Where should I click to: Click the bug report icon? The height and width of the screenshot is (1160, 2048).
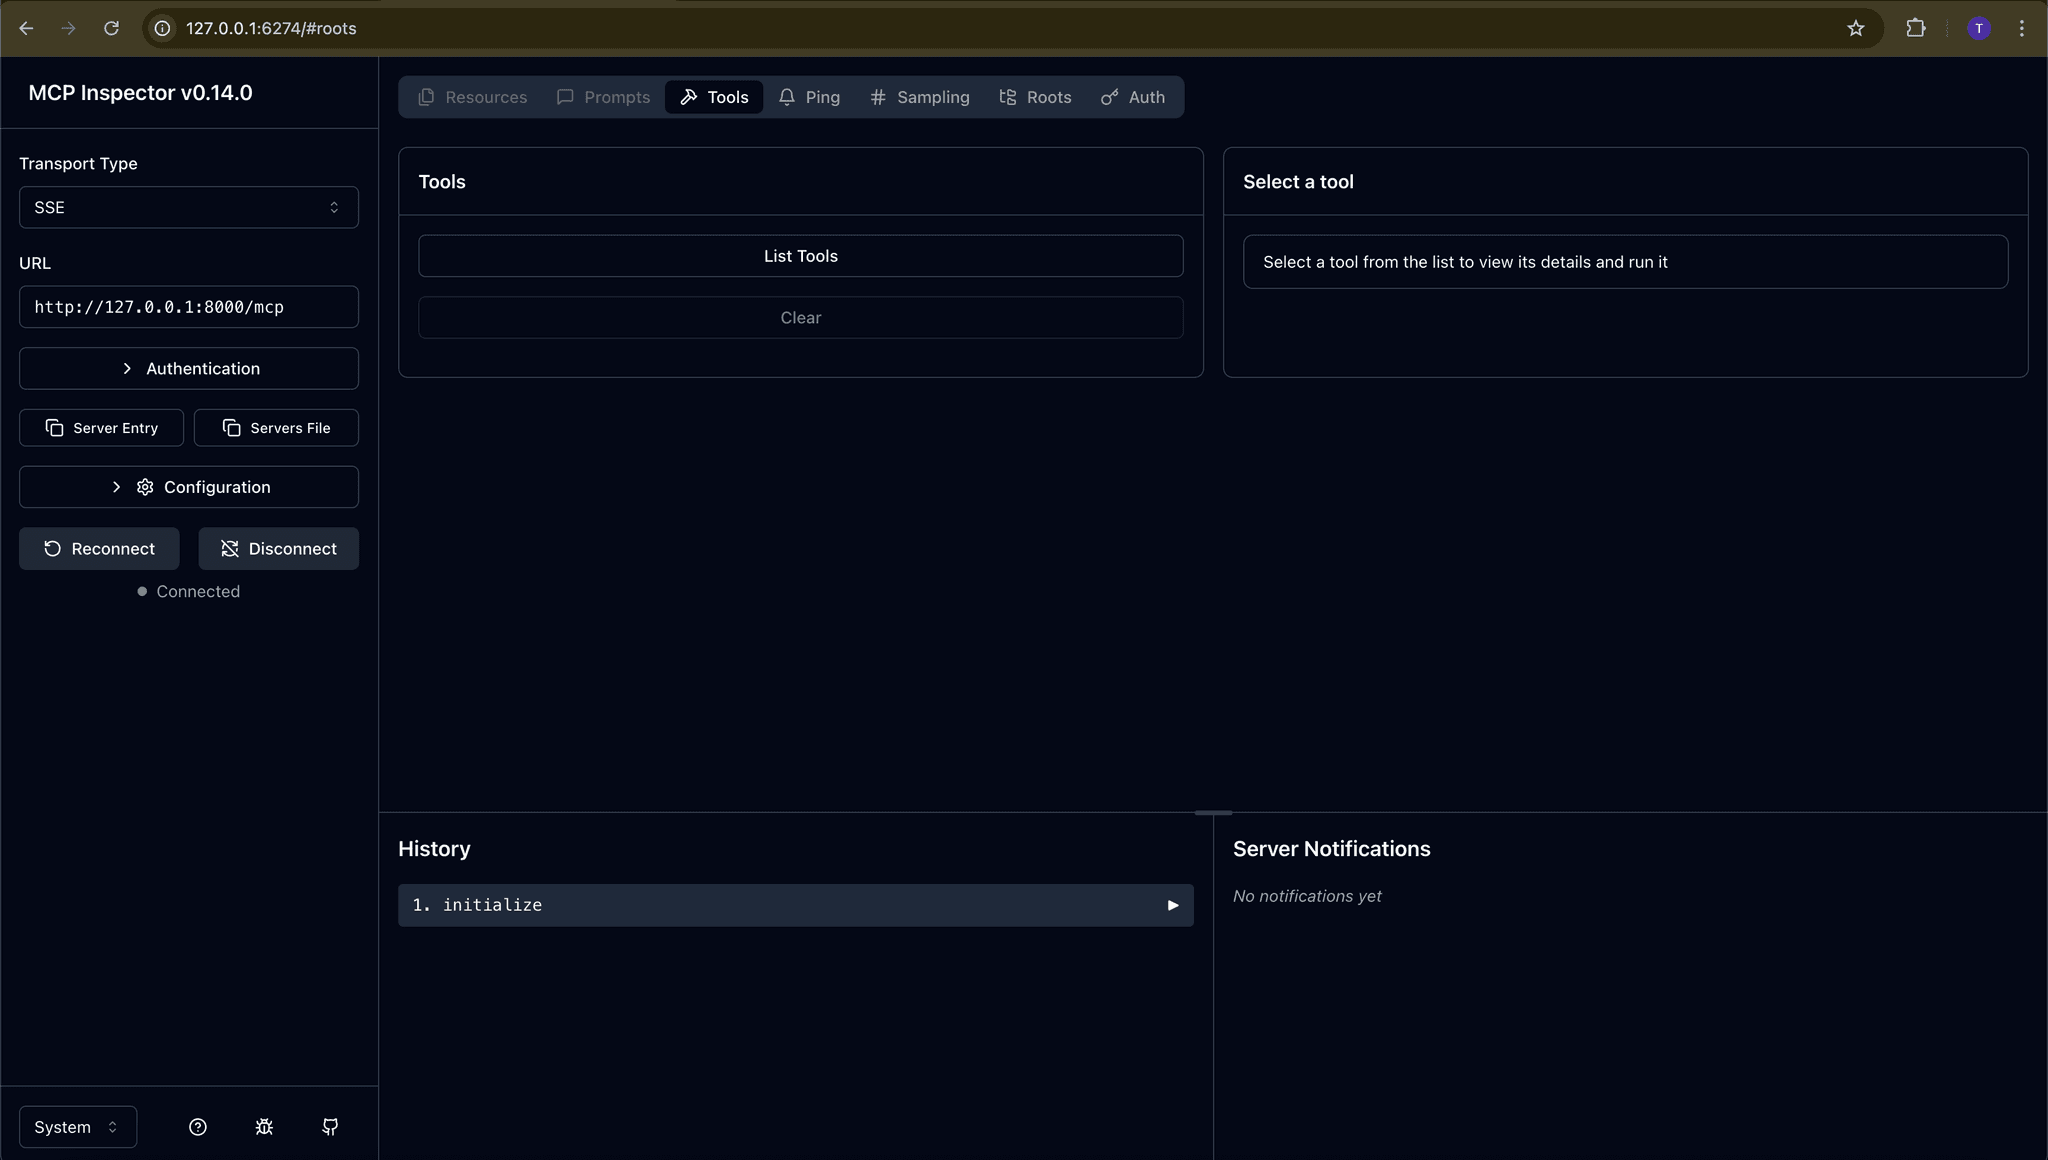click(x=263, y=1127)
